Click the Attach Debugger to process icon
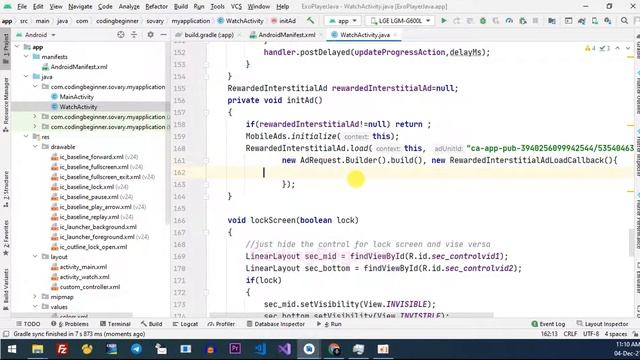This screenshot has width=640, height=360. [x=523, y=20]
